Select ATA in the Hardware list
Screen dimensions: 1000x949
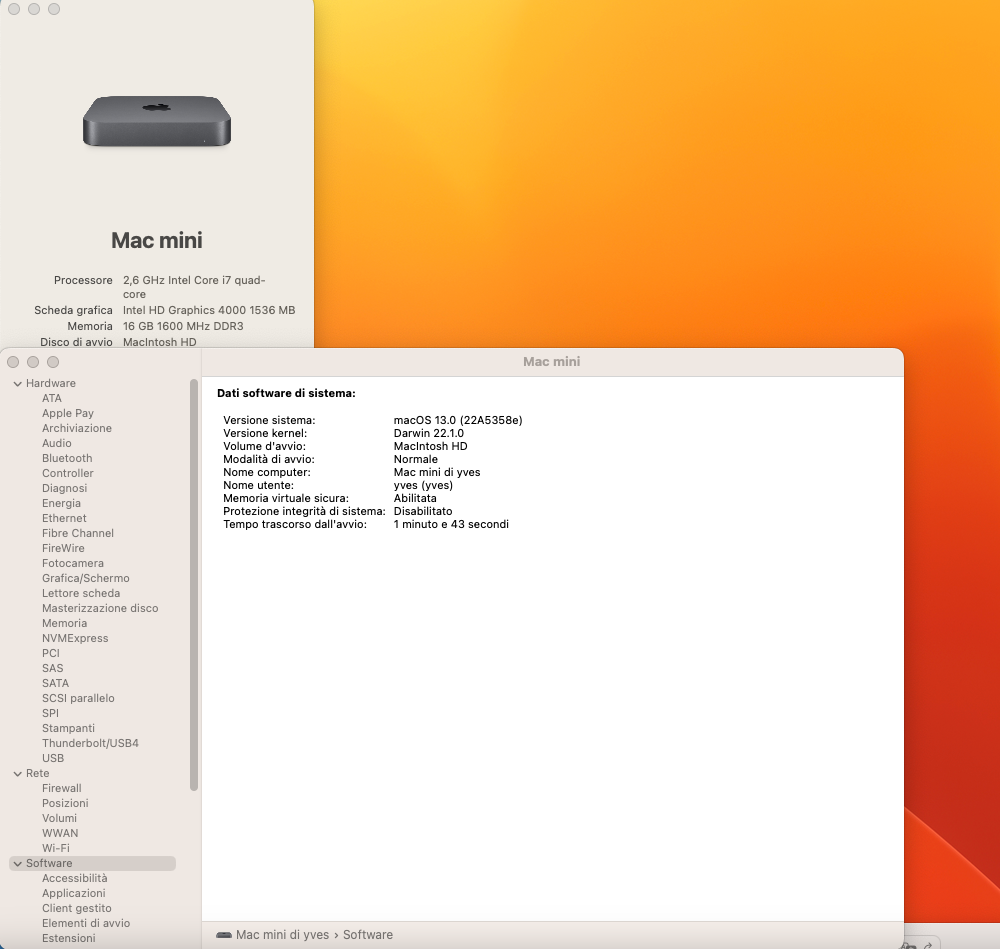(x=52, y=398)
